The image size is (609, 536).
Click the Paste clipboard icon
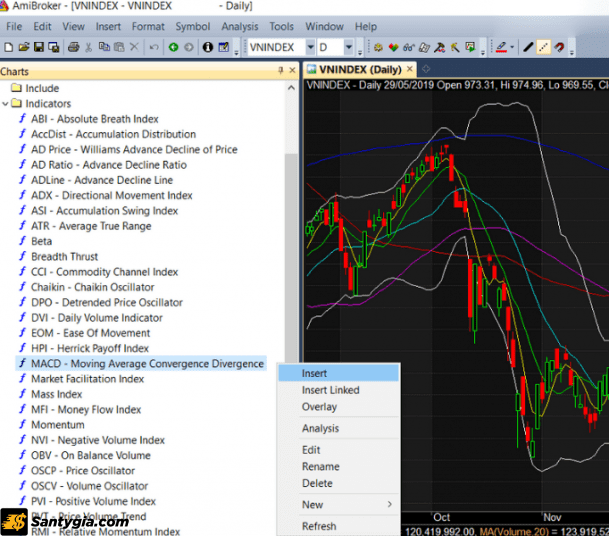[x=119, y=47]
